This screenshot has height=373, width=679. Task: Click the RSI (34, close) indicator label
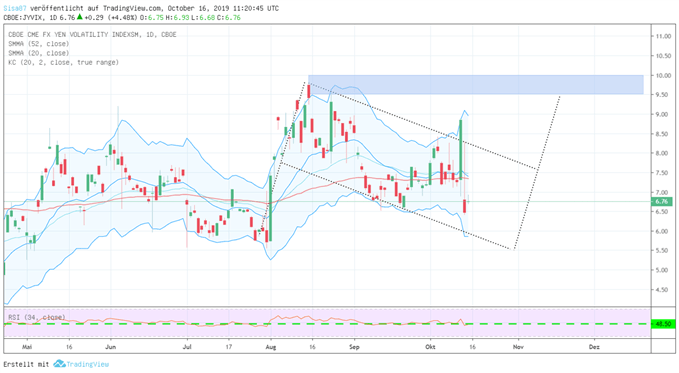37,317
